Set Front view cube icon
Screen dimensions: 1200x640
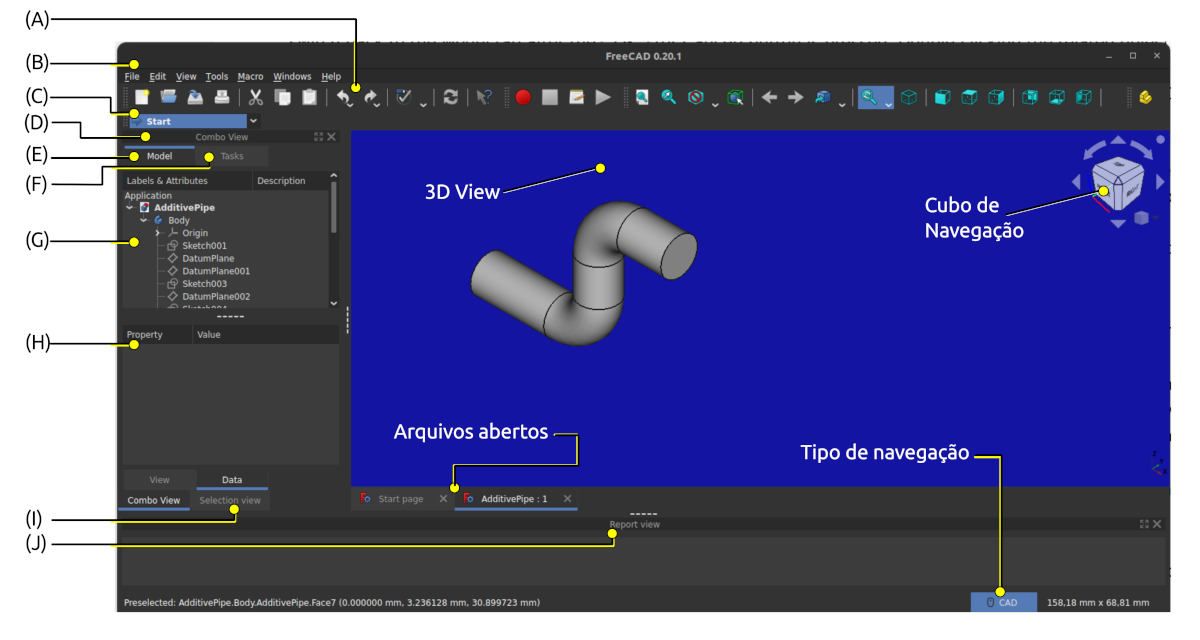coord(942,97)
